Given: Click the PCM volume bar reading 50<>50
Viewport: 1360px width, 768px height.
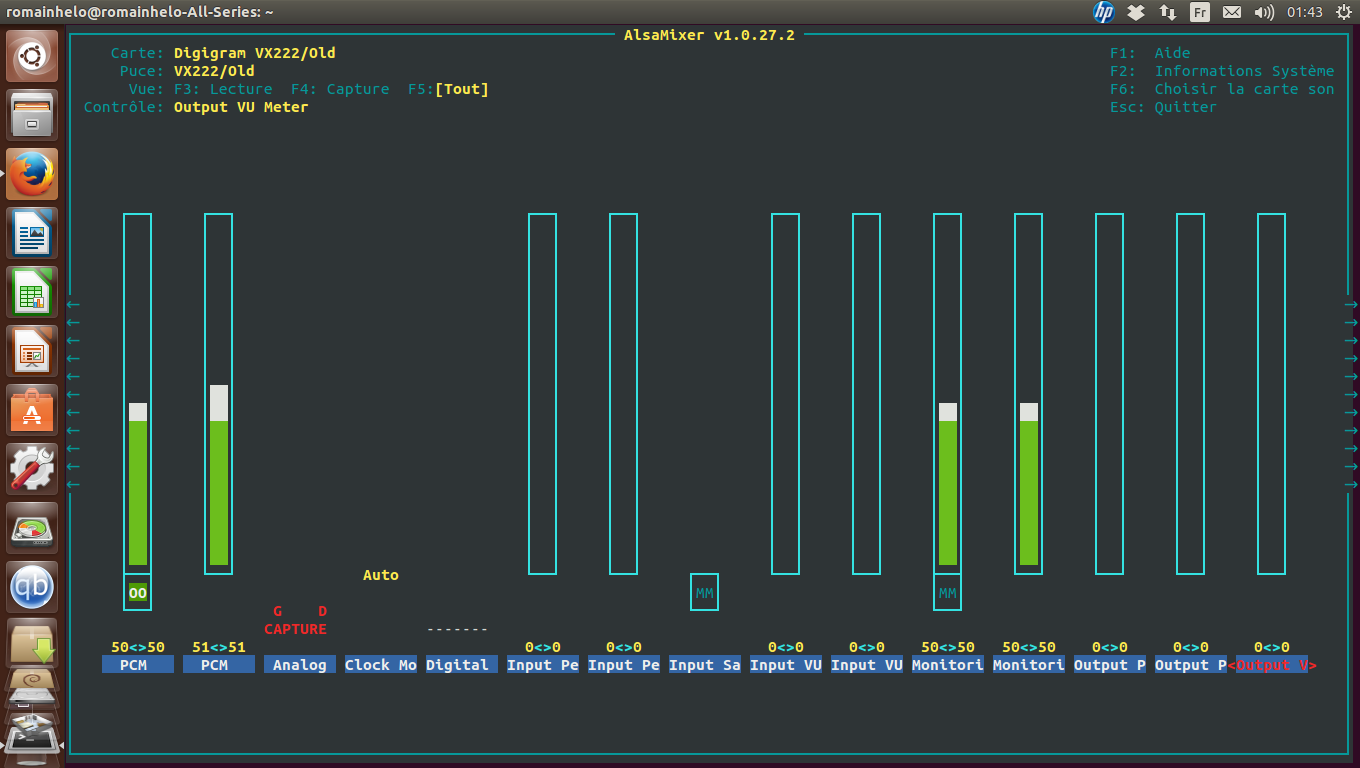Looking at the screenshot, I should click(x=138, y=394).
